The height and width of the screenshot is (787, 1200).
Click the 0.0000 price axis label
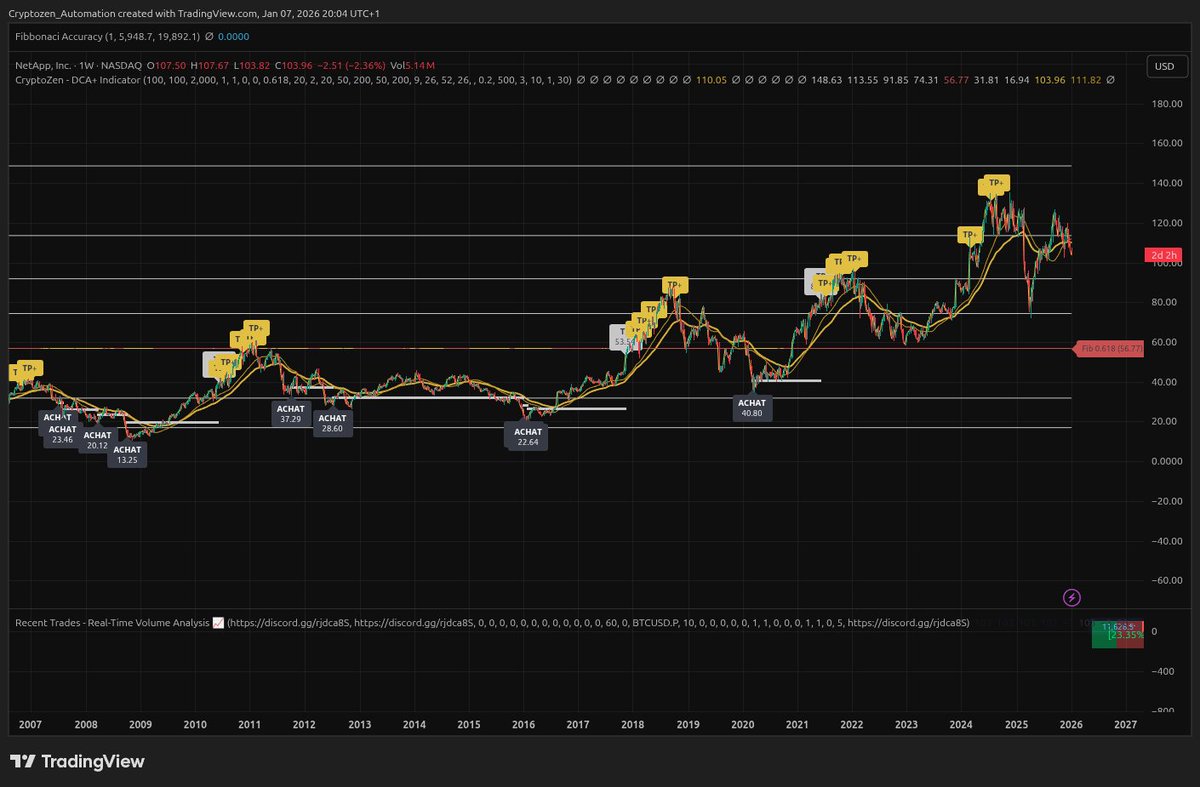1168,461
